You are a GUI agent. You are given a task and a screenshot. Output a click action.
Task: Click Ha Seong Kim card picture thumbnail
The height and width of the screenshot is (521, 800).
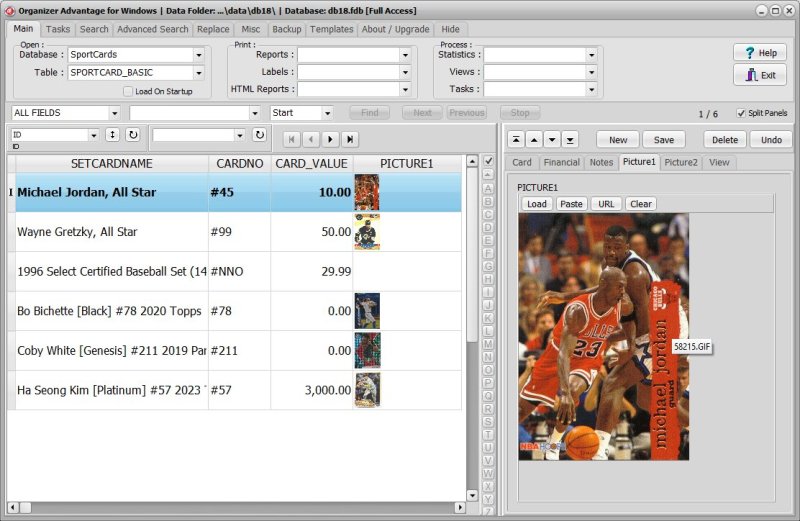coord(367,390)
